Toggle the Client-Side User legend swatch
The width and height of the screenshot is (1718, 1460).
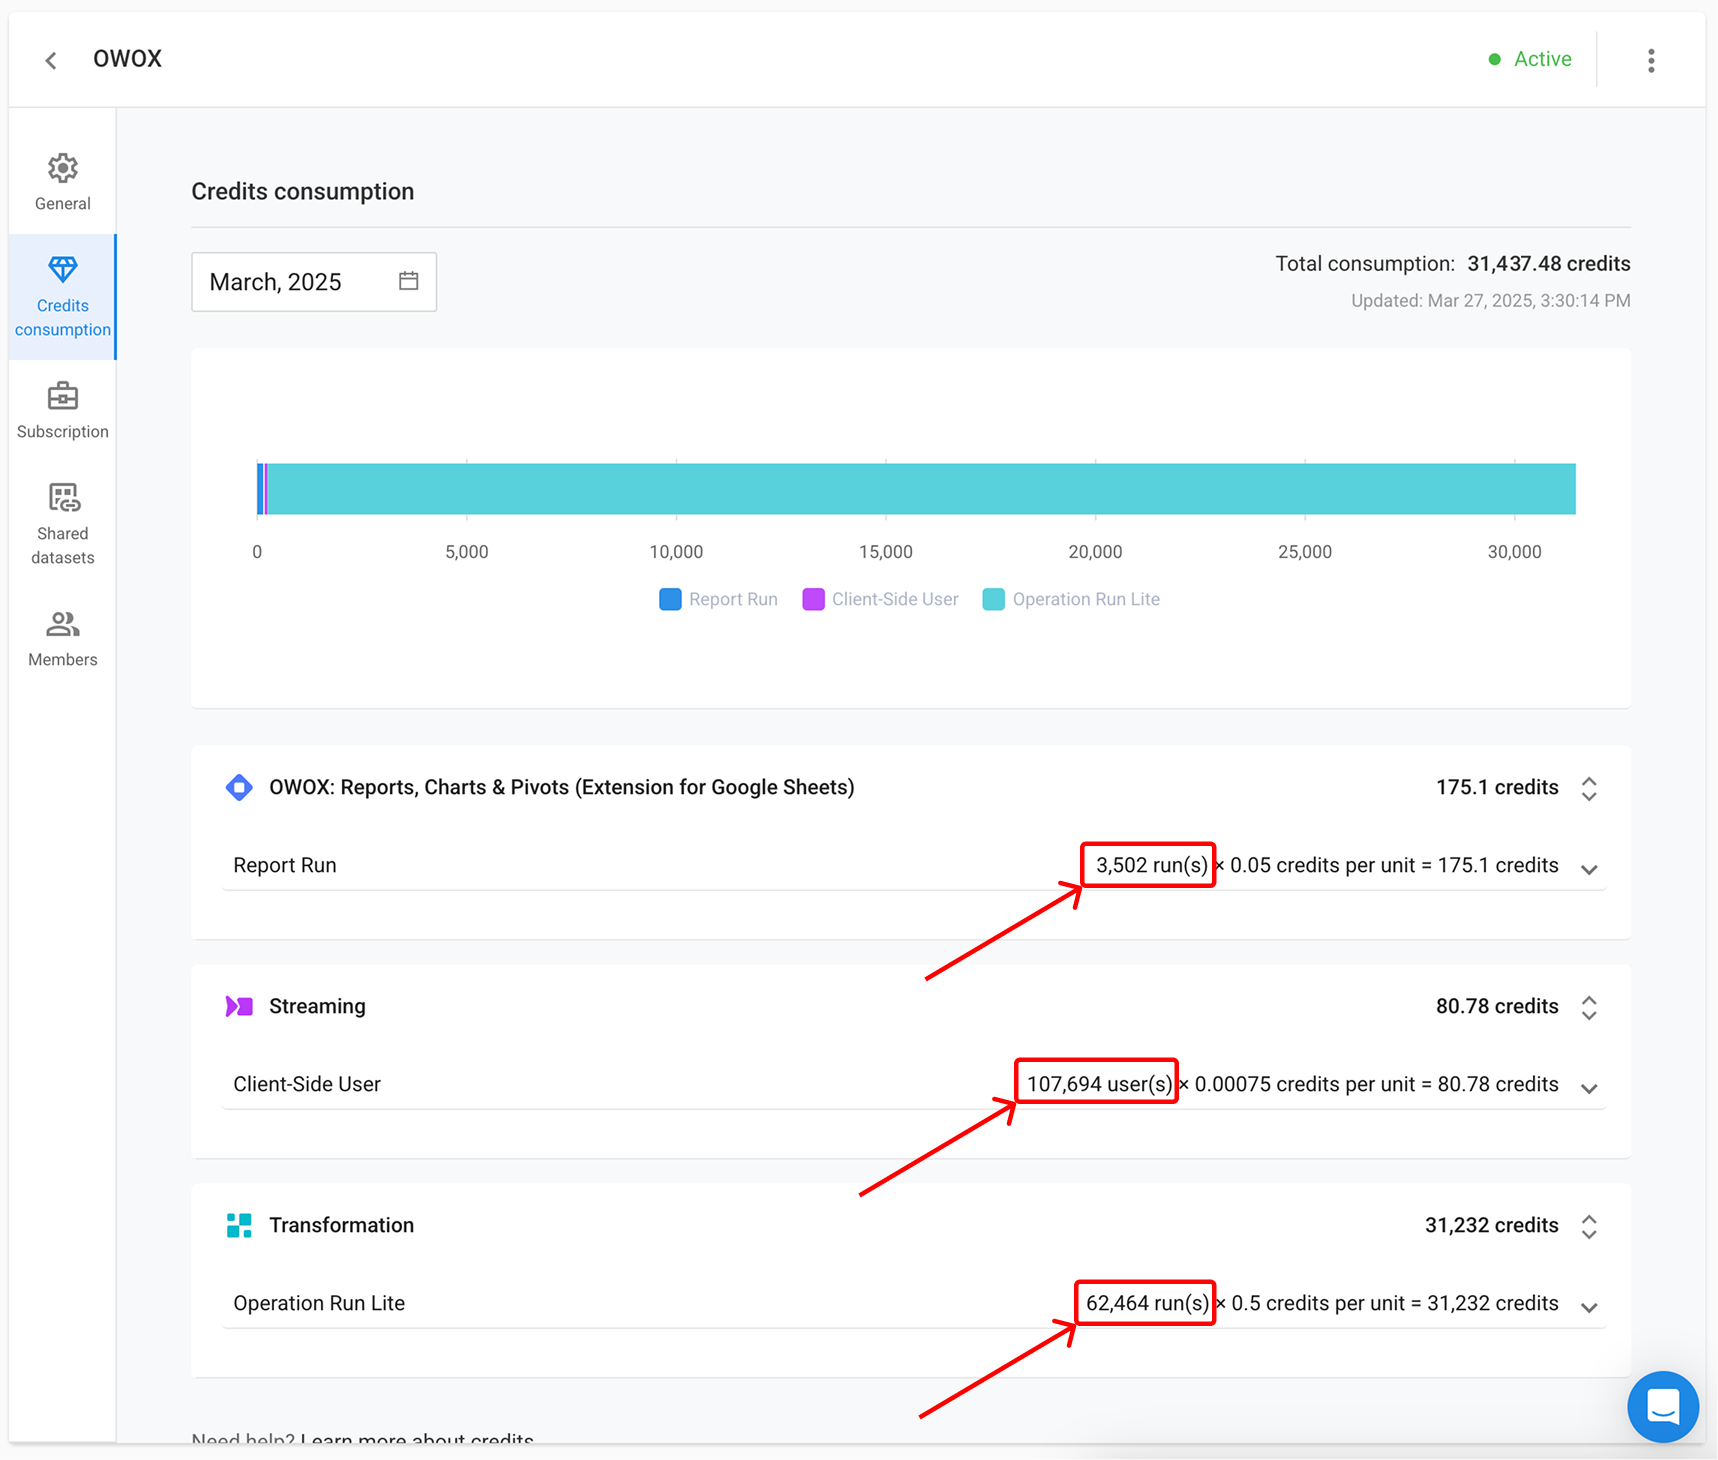point(813,599)
